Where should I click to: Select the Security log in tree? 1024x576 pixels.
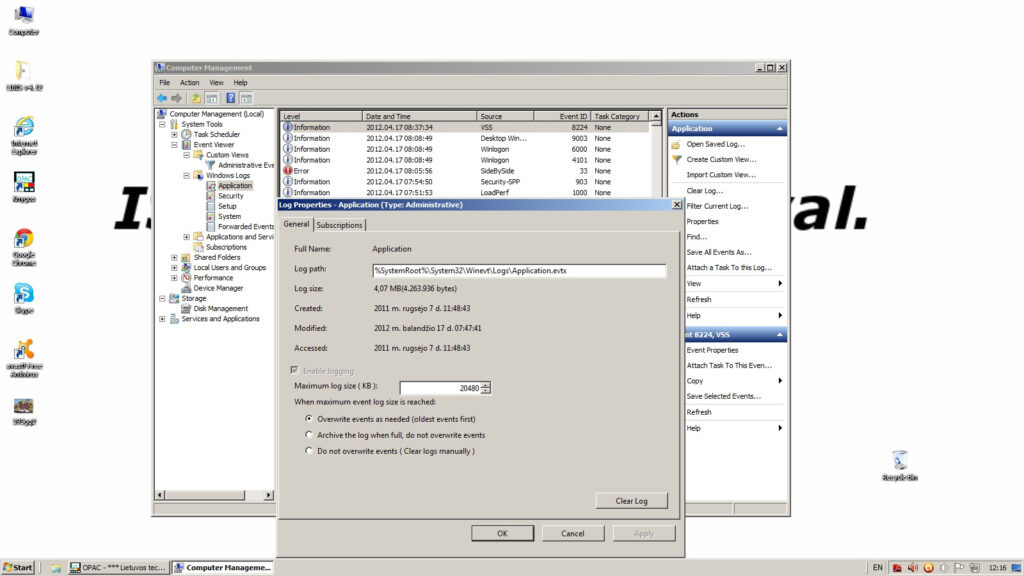[231, 196]
